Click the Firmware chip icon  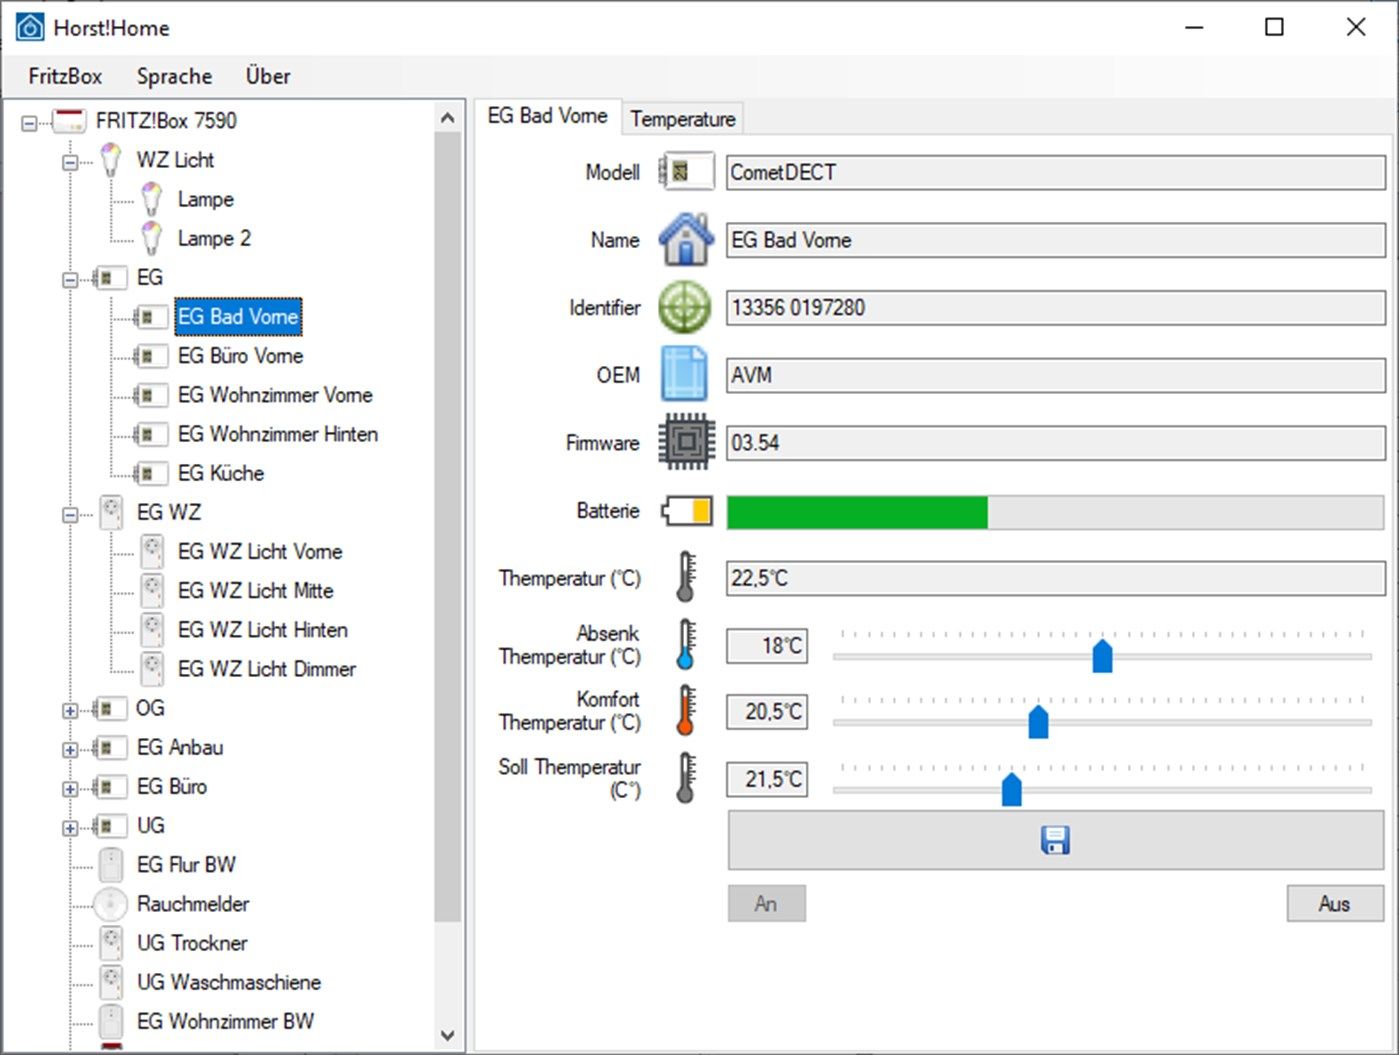pos(686,442)
